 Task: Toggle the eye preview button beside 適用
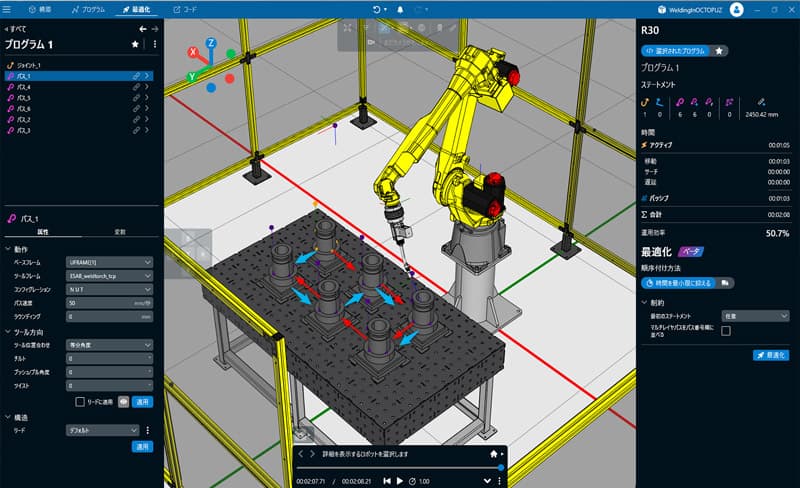pos(123,402)
